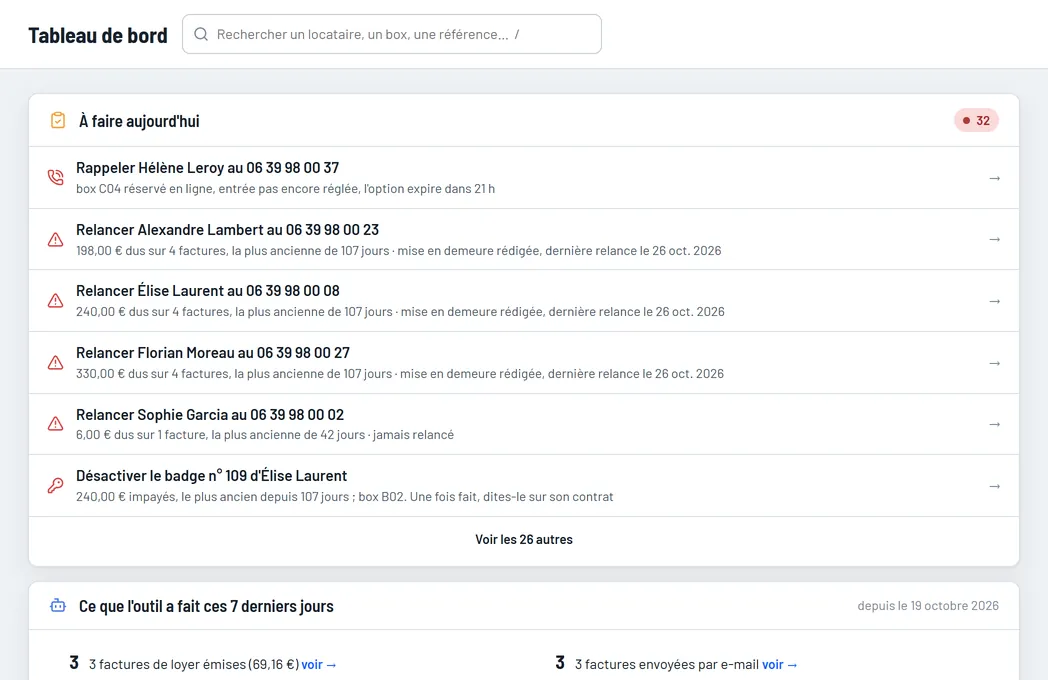Screen dimensions: 1048x680
Task: Focus the tenant search field
Action: coord(392,34)
